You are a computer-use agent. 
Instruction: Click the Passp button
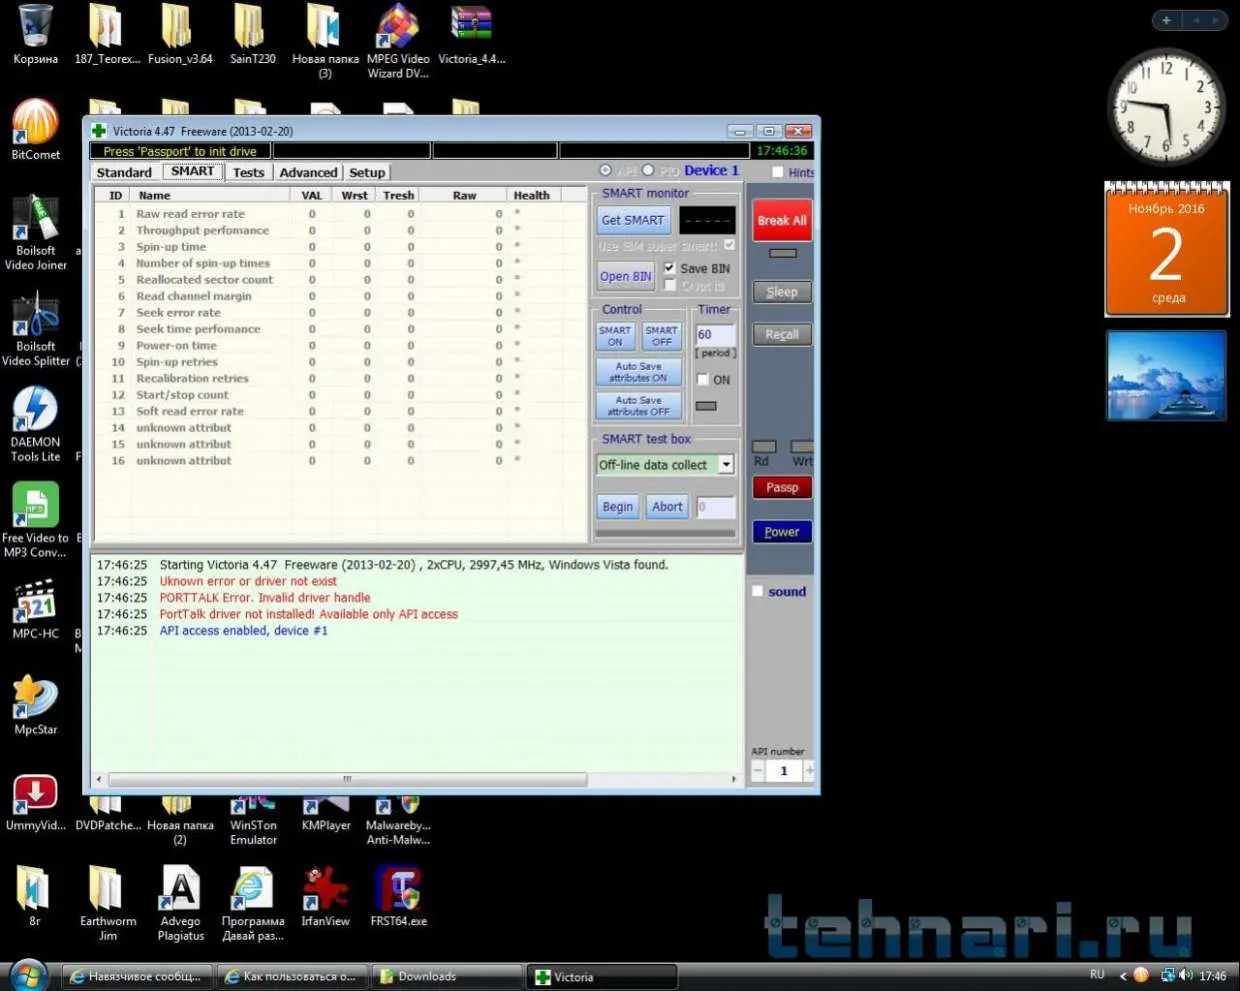coord(782,487)
